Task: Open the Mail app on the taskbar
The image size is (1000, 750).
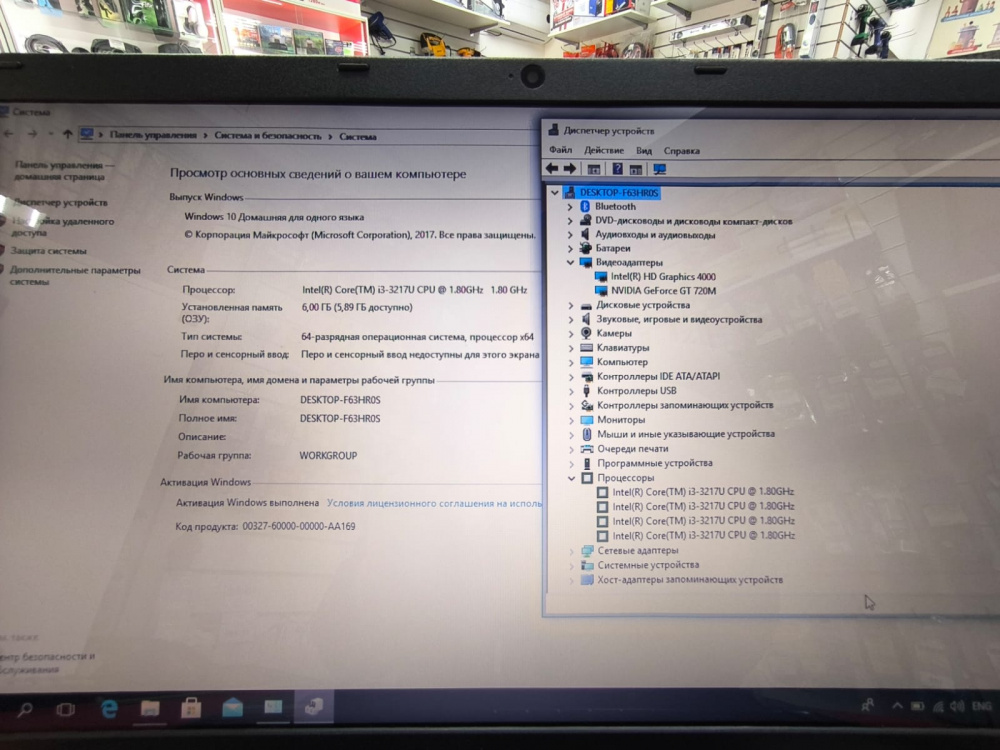Action: click(232, 708)
